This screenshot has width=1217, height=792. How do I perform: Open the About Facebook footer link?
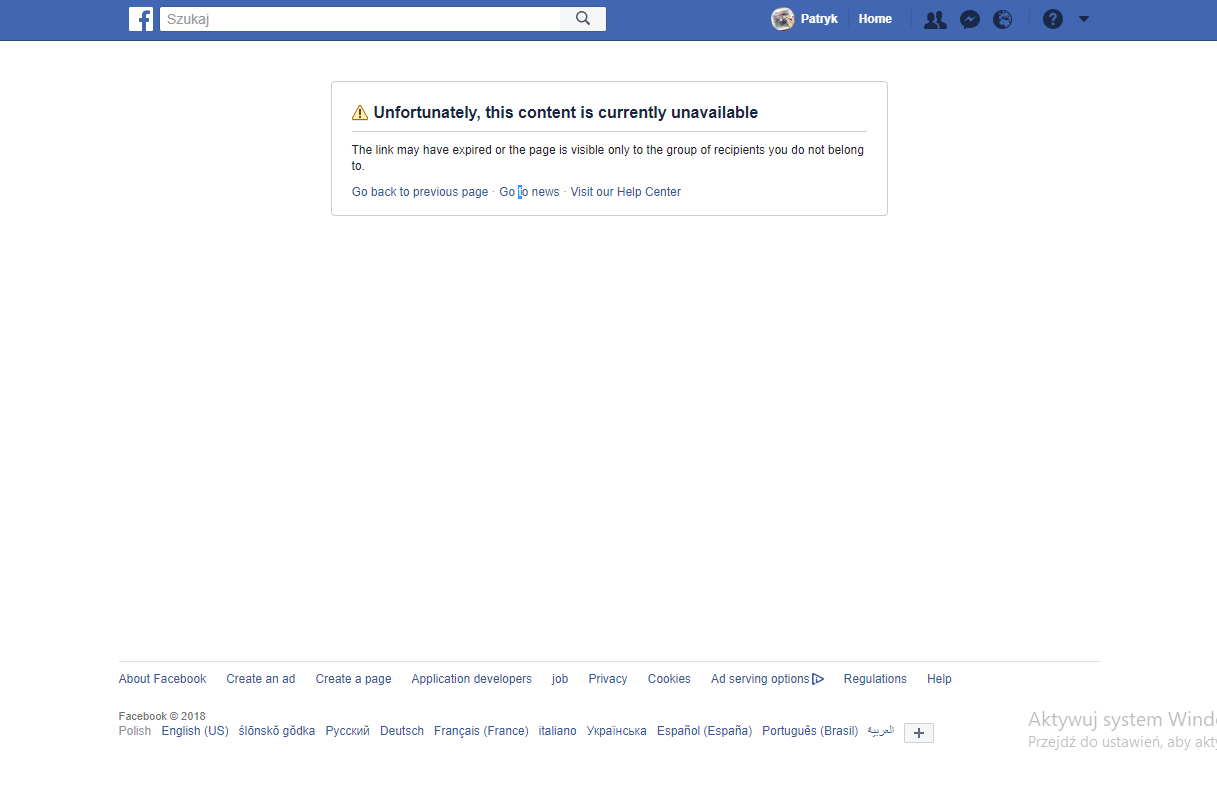162,679
